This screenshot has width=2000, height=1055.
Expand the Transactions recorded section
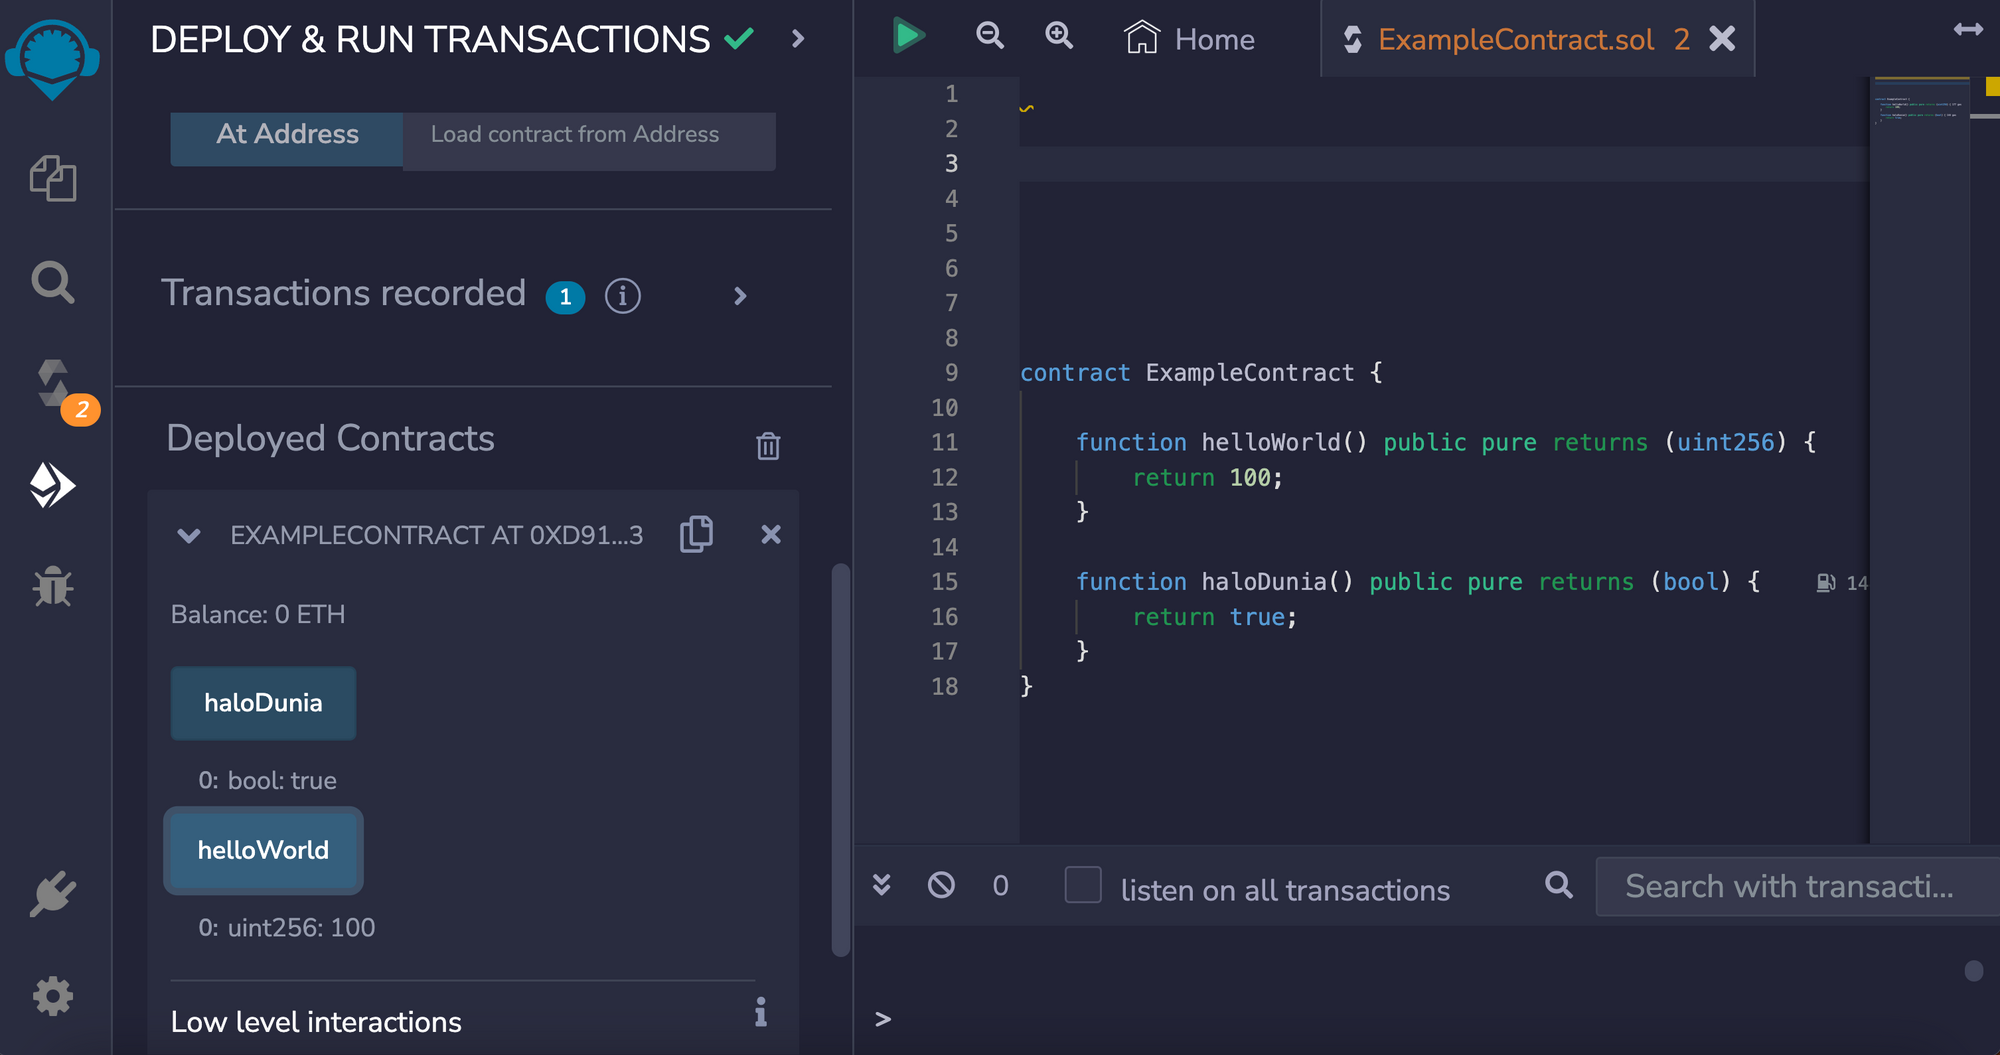(x=740, y=296)
